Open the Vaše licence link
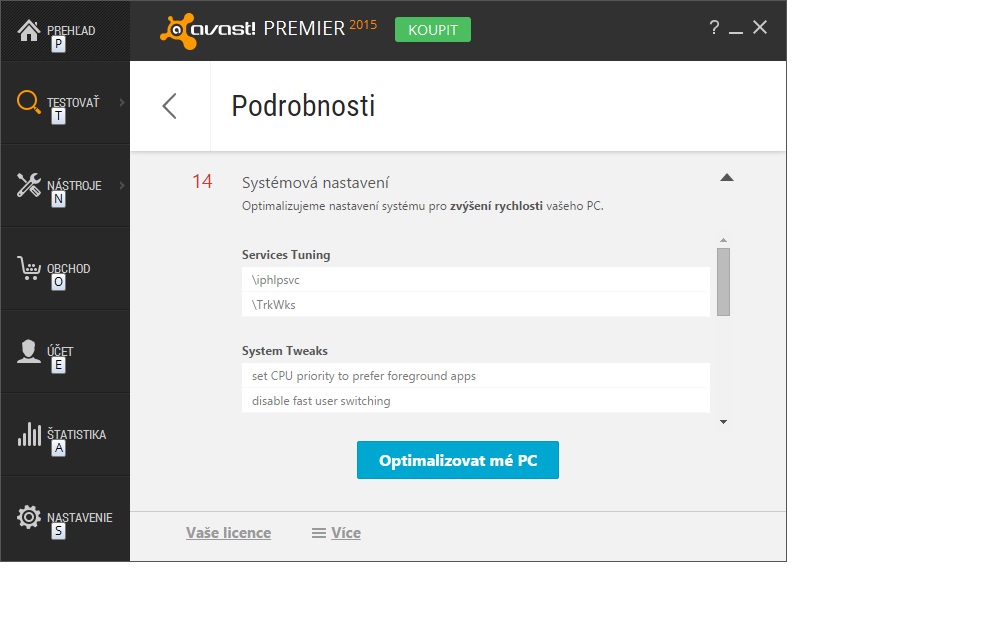This screenshot has height=630, width=1008. point(228,532)
